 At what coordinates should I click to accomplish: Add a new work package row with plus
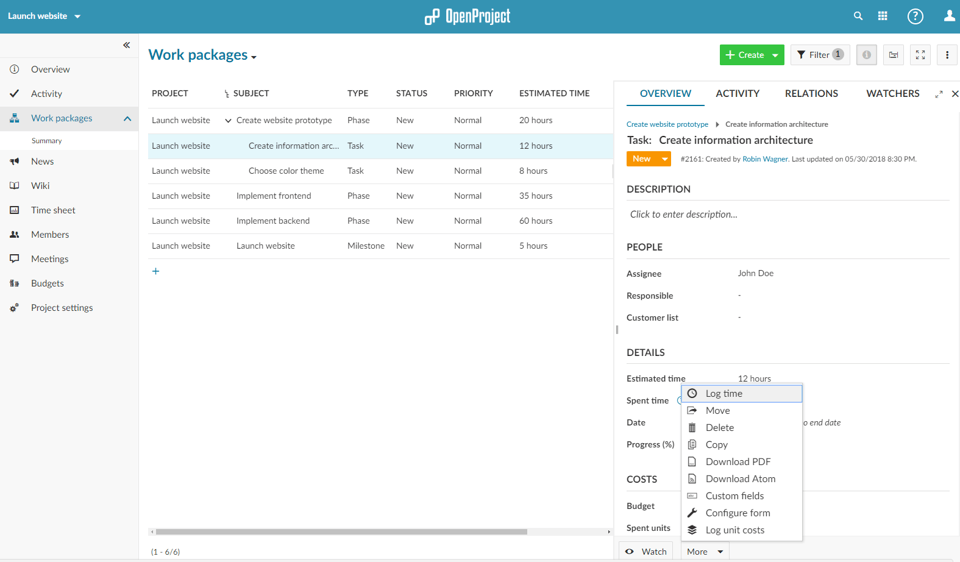tap(156, 271)
